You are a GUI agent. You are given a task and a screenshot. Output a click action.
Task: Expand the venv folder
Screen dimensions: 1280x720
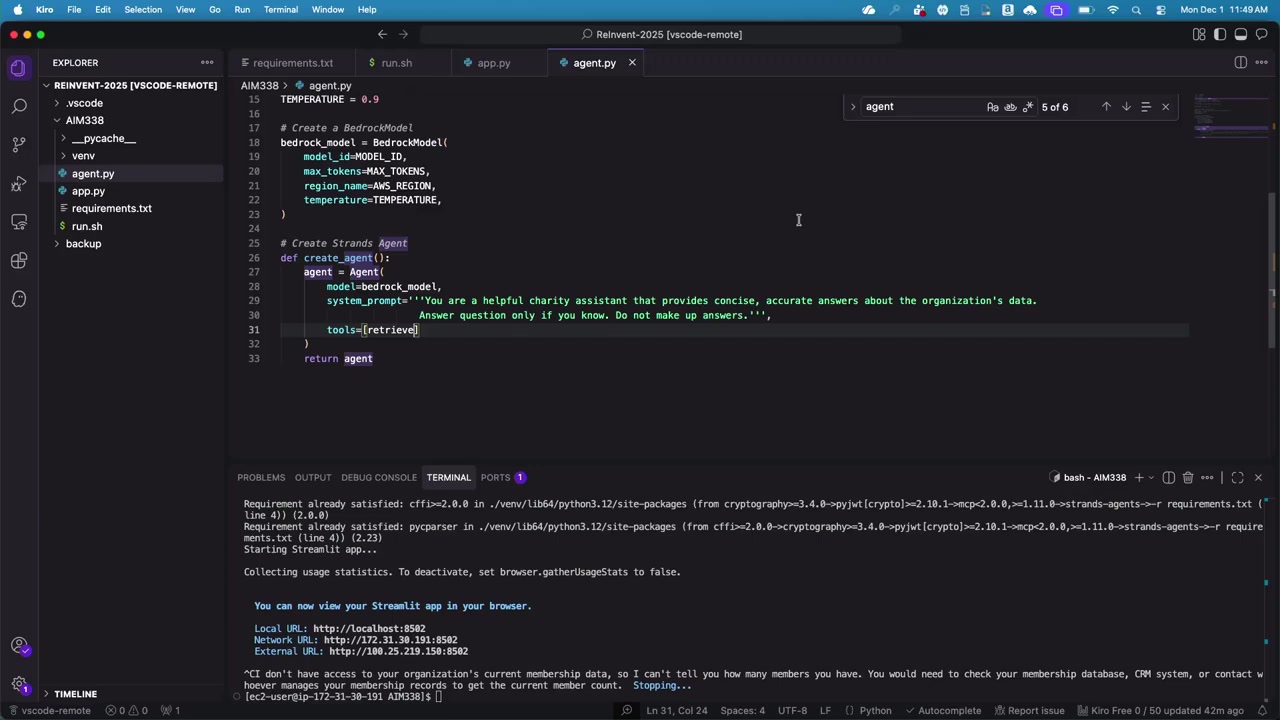[x=83, y=156]
